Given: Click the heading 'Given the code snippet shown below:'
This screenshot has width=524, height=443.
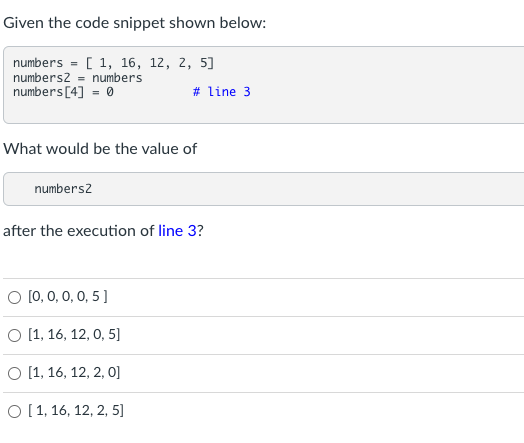Looking at the screenshot, I should click(135, 23).
